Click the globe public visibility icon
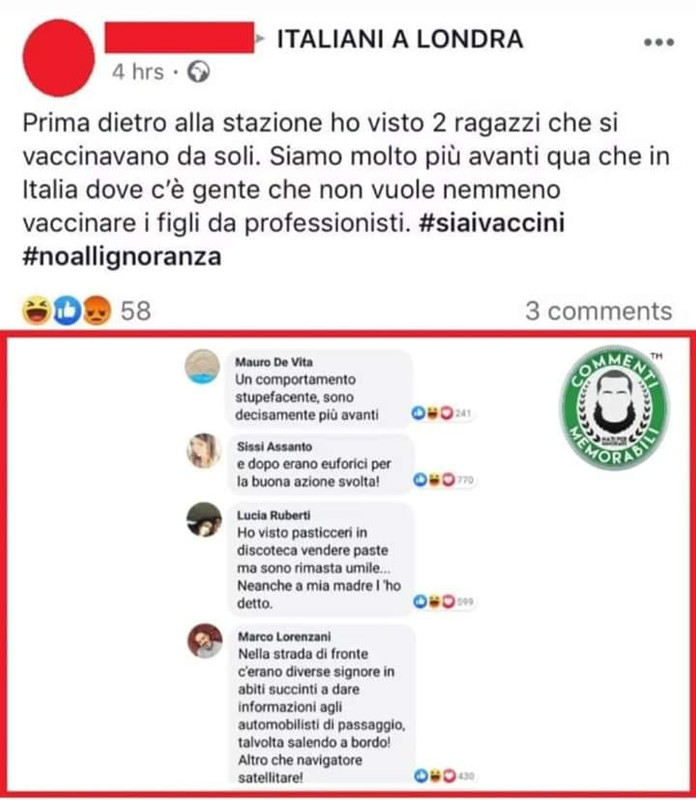The image size is (696, 800). tap(198, 72)
